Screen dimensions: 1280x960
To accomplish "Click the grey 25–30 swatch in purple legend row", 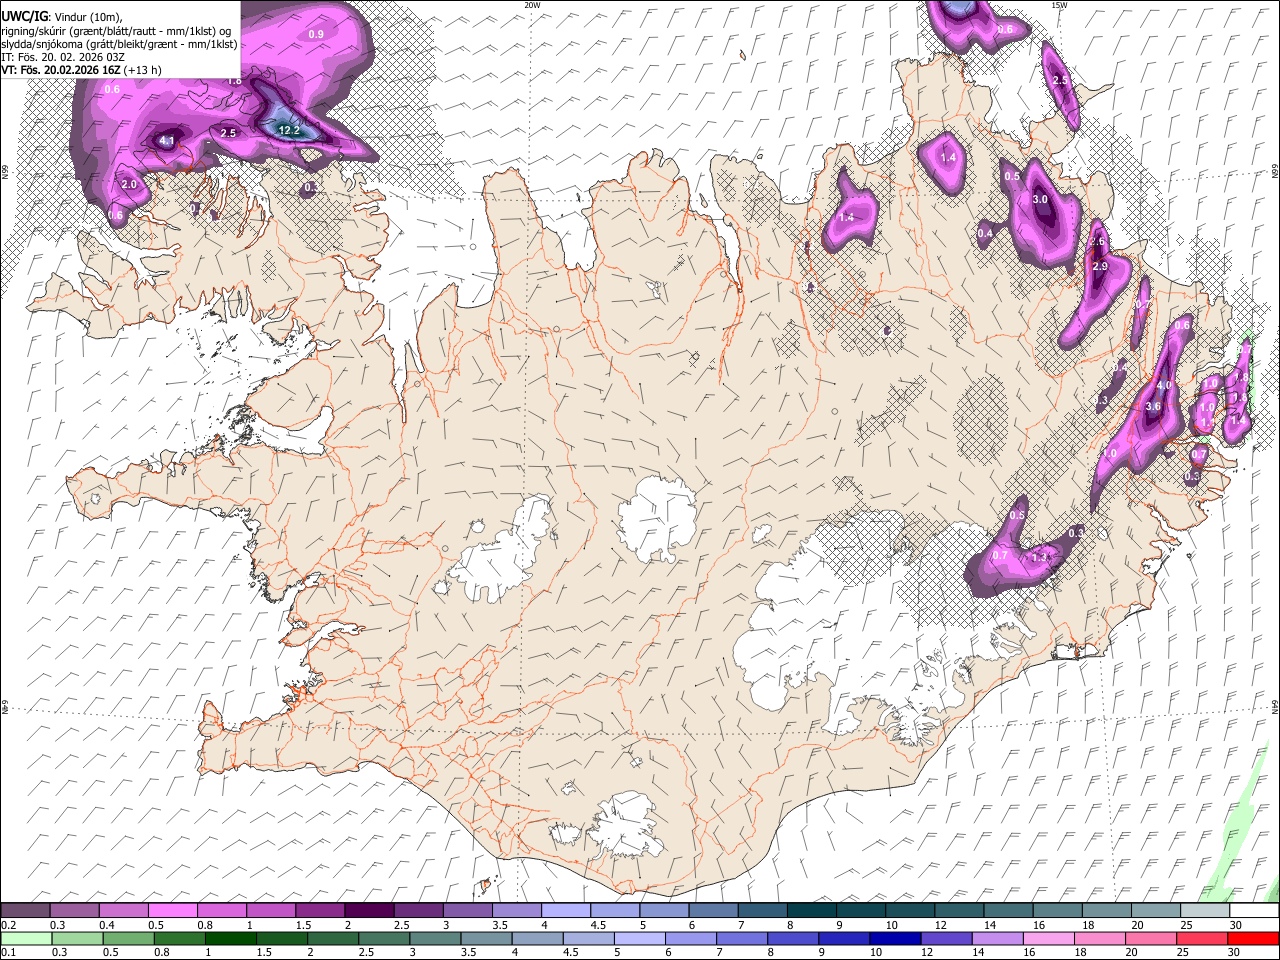I will coord(1205,911).
